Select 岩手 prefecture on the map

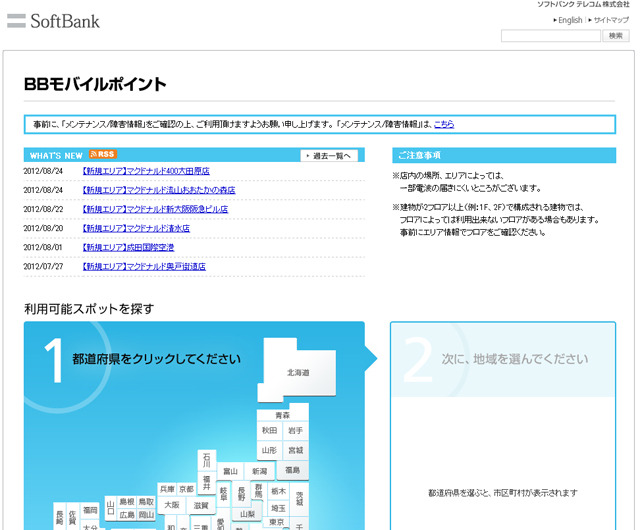tap(296, 430)
